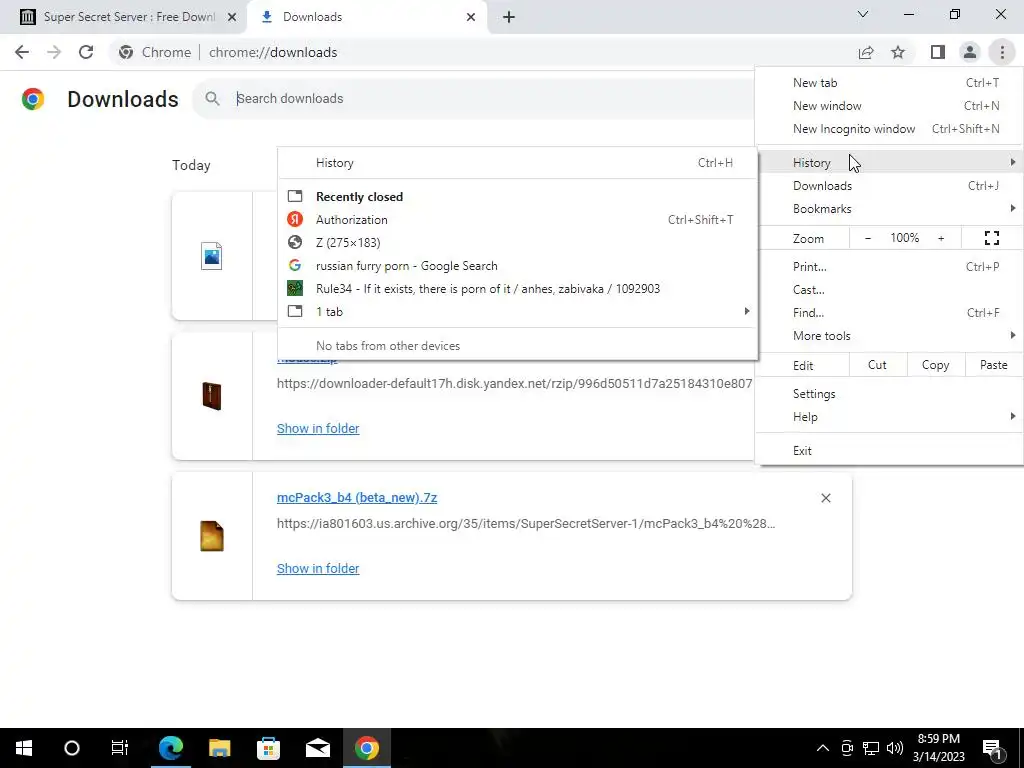Click Show in folder for the zip download
The width and height of the screenshot is (1024, 768).
[318, 428]
